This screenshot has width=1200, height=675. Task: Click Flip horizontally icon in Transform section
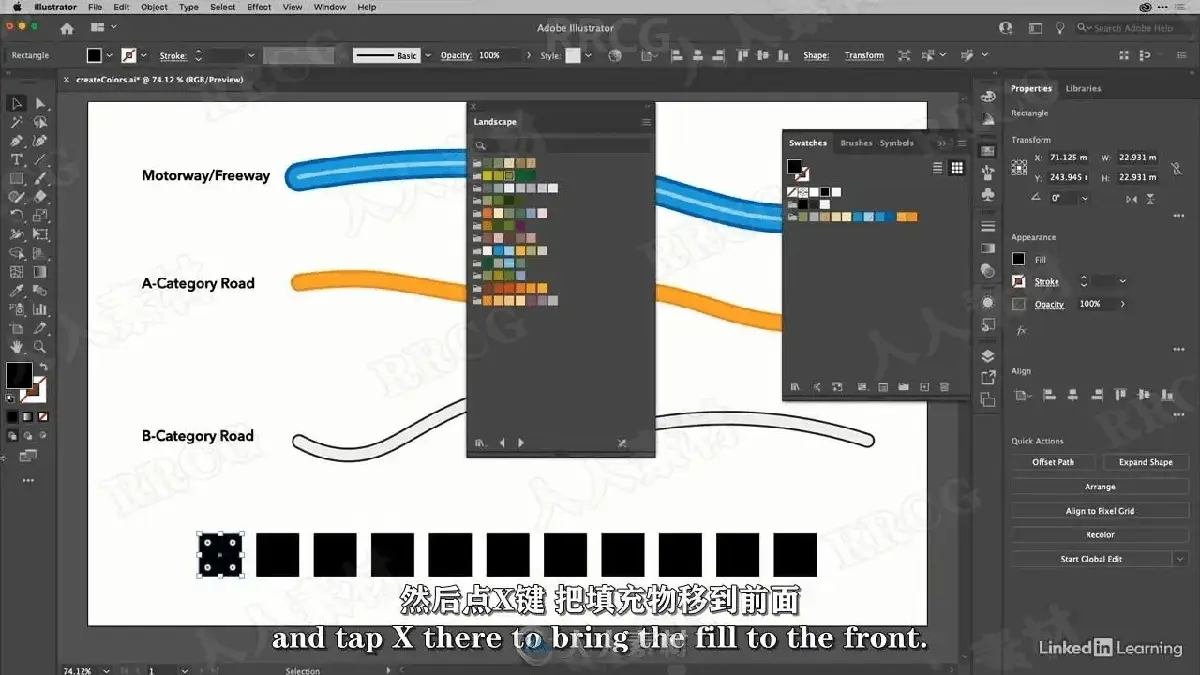pyautogui.click(x=1132, y=199)
